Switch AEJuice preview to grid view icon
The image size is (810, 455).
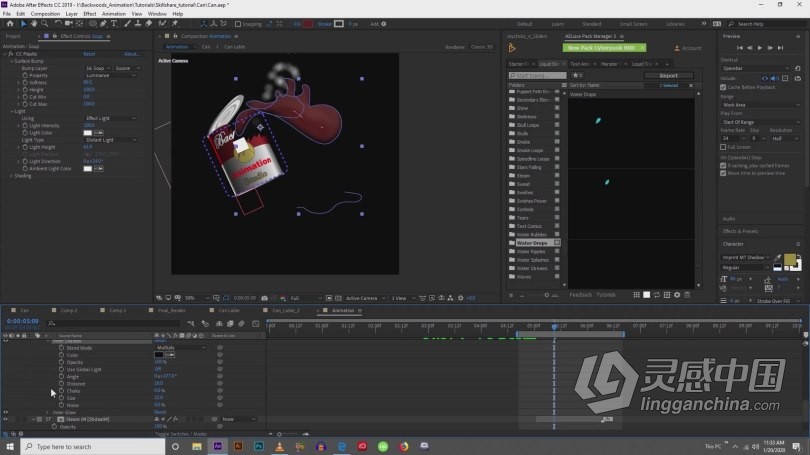(636, 295)
